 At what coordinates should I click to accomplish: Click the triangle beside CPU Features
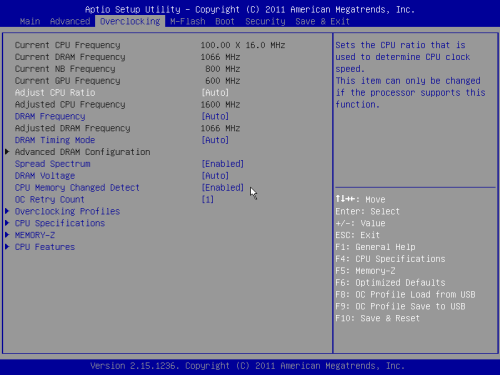point(7,247)
